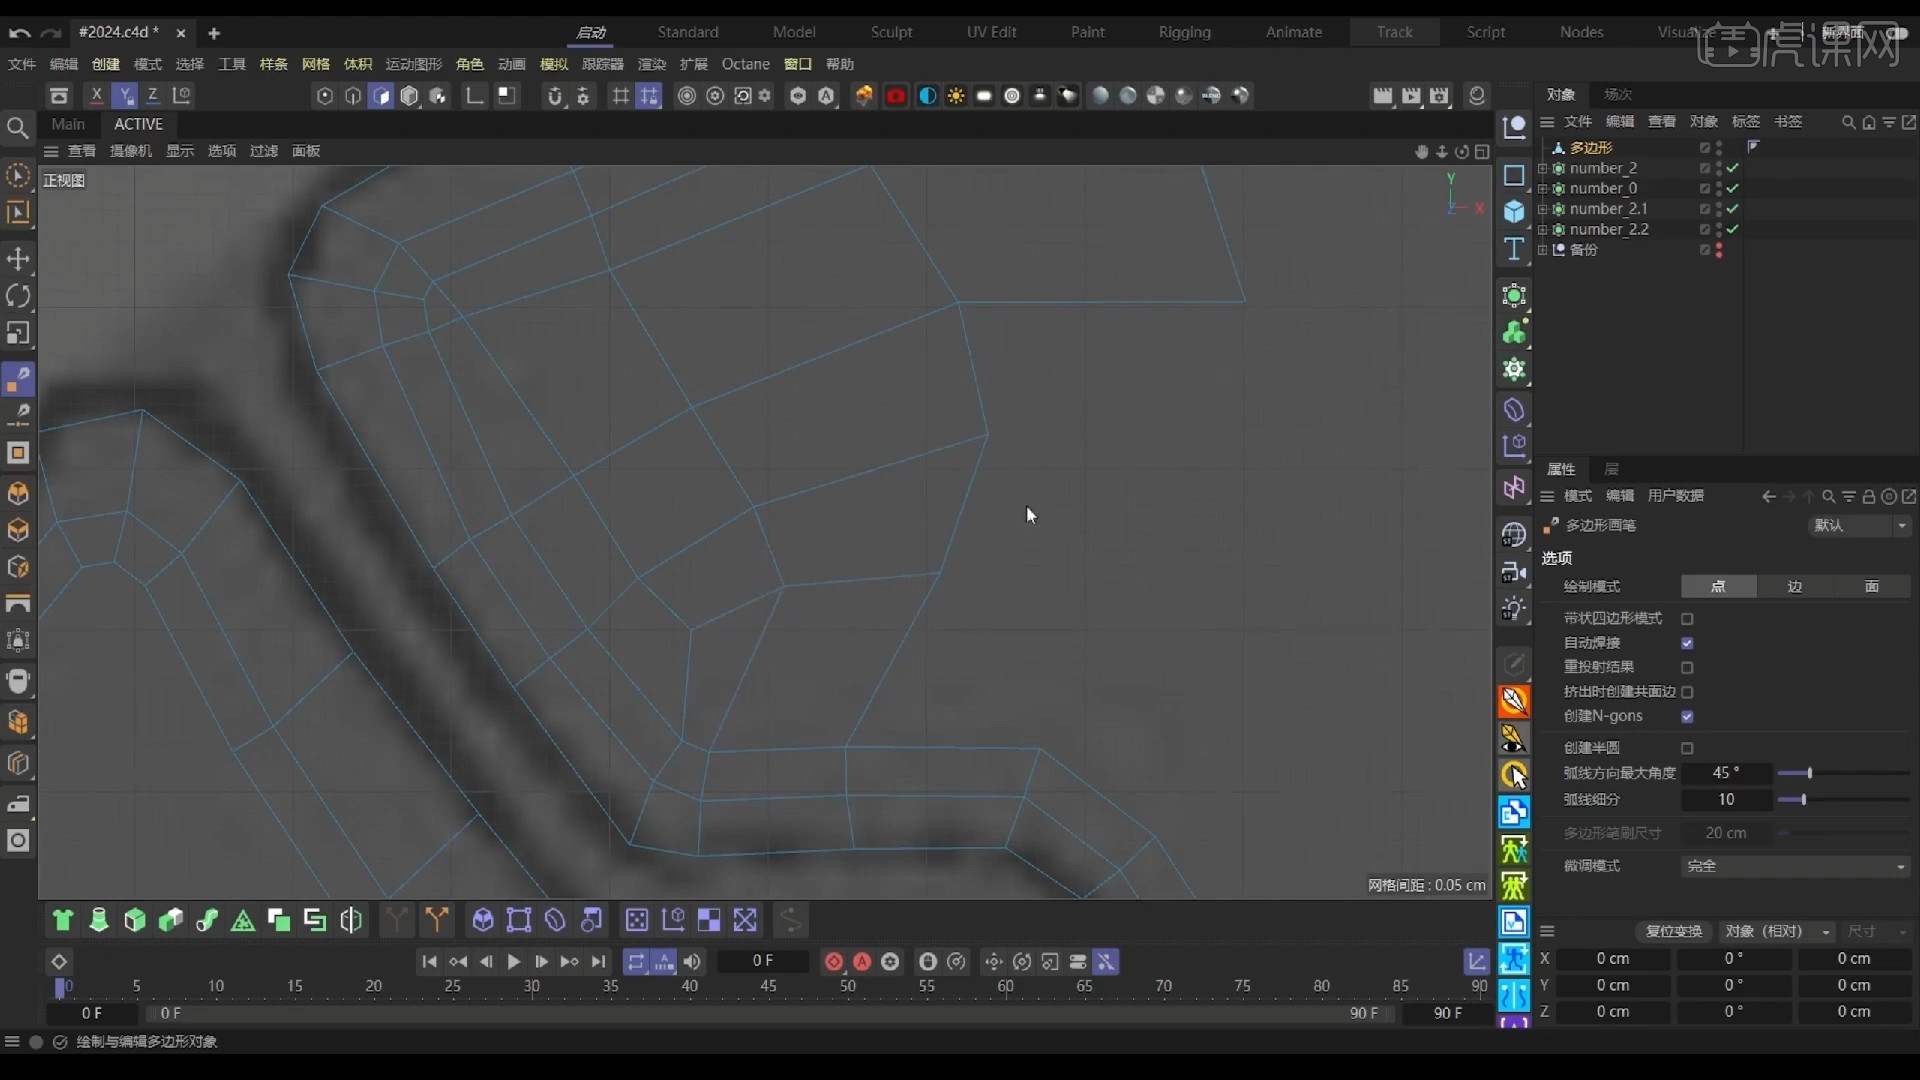
Task: Open the 默认 preset dropdown
Action: (1860, 526)
